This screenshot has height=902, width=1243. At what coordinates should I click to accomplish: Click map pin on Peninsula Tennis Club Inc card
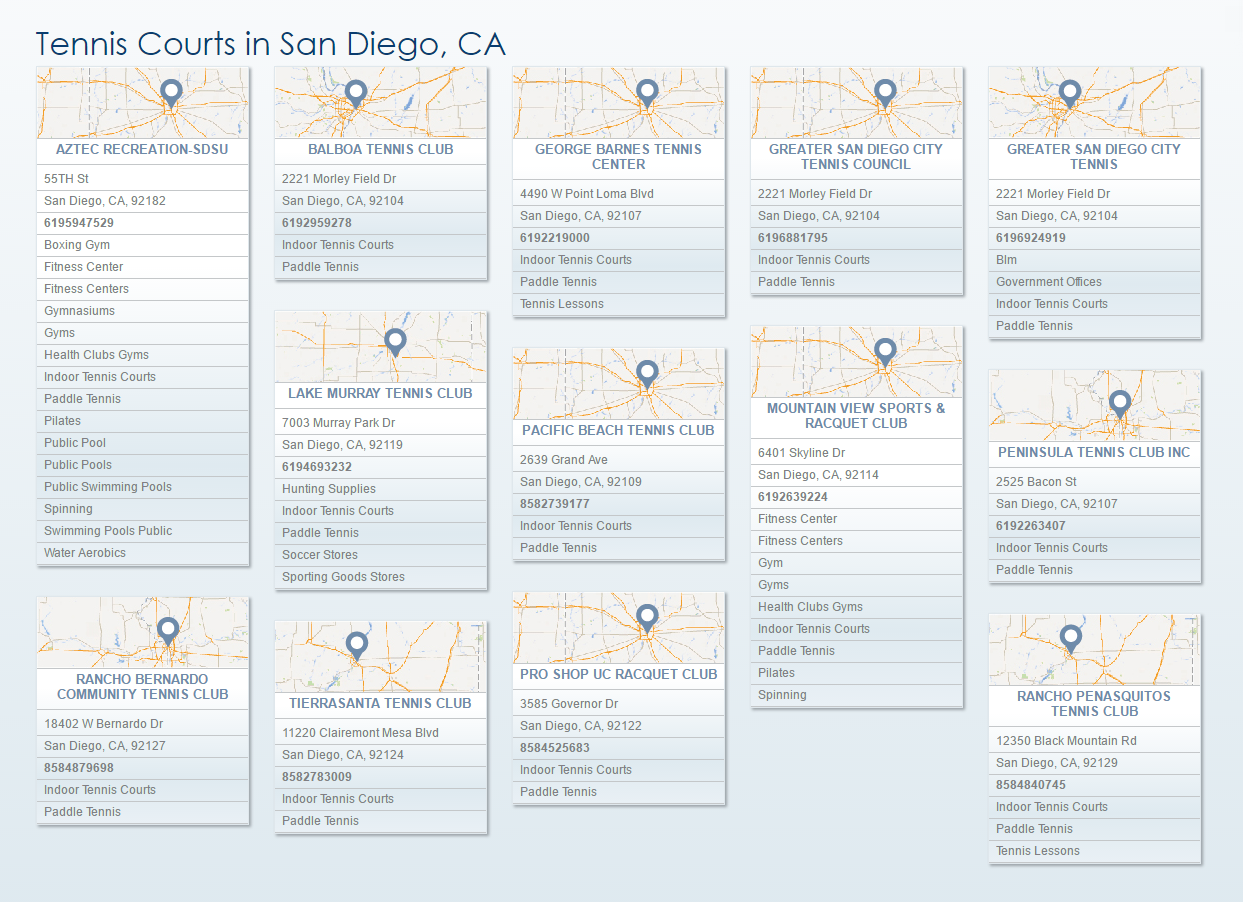coord(1120,403)
